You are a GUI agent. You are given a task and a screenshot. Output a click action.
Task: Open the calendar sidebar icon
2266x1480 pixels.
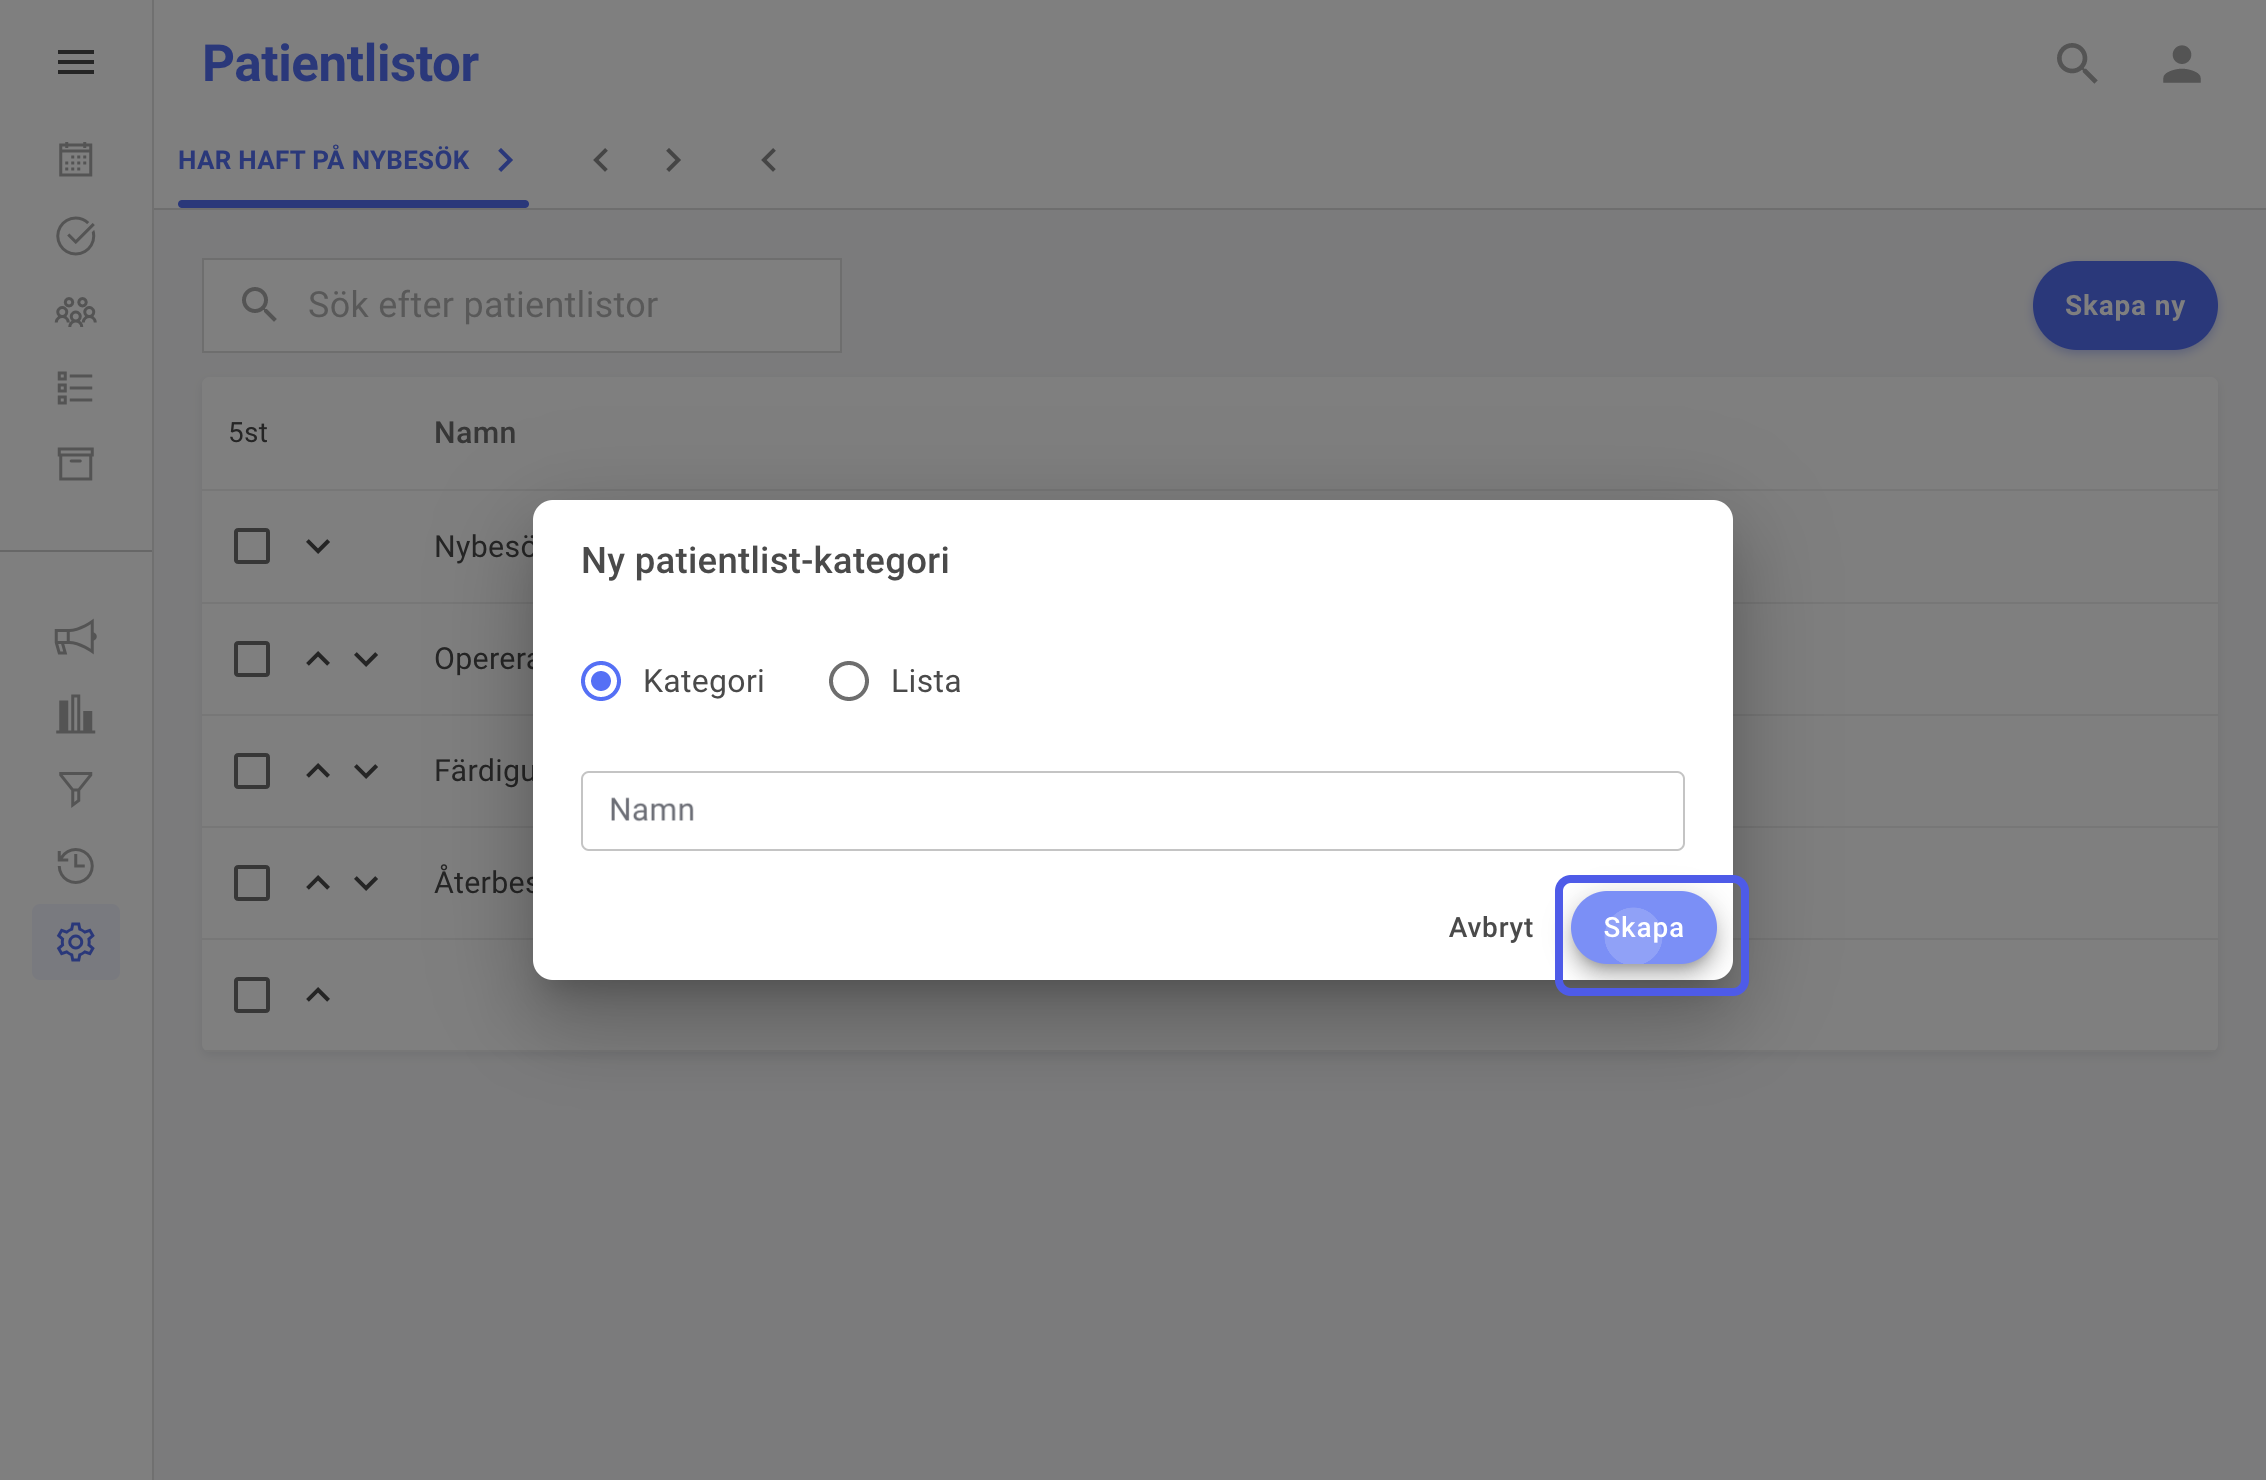[76, 159]
